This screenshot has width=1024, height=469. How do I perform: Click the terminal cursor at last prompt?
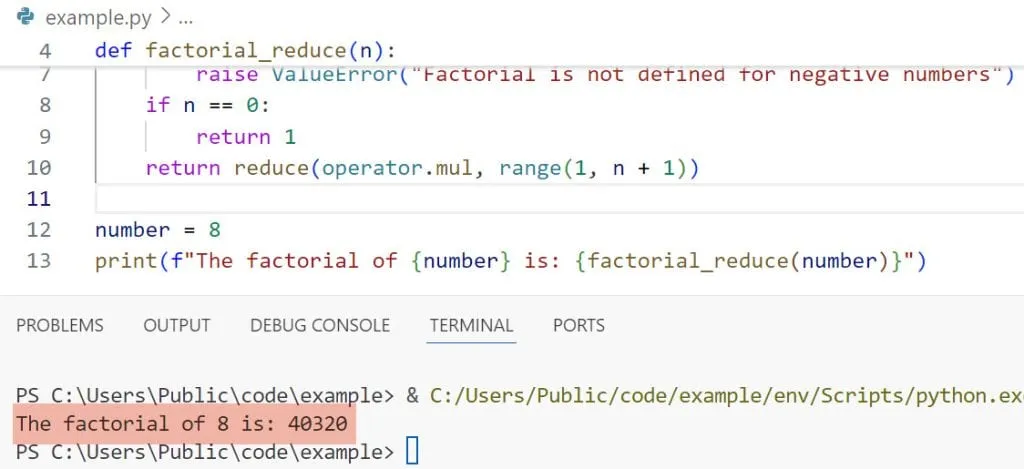point(411,452)
